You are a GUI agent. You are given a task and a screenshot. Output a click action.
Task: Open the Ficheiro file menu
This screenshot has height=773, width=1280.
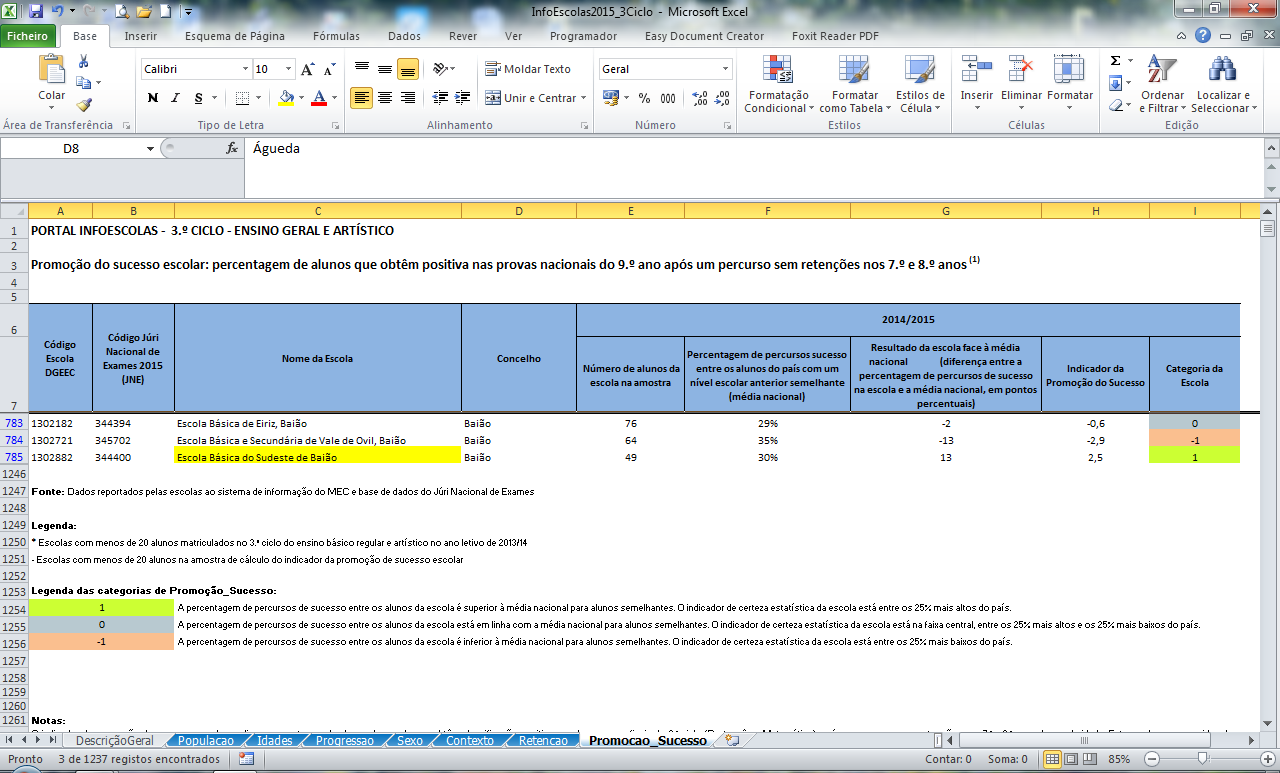pos(29,36)
